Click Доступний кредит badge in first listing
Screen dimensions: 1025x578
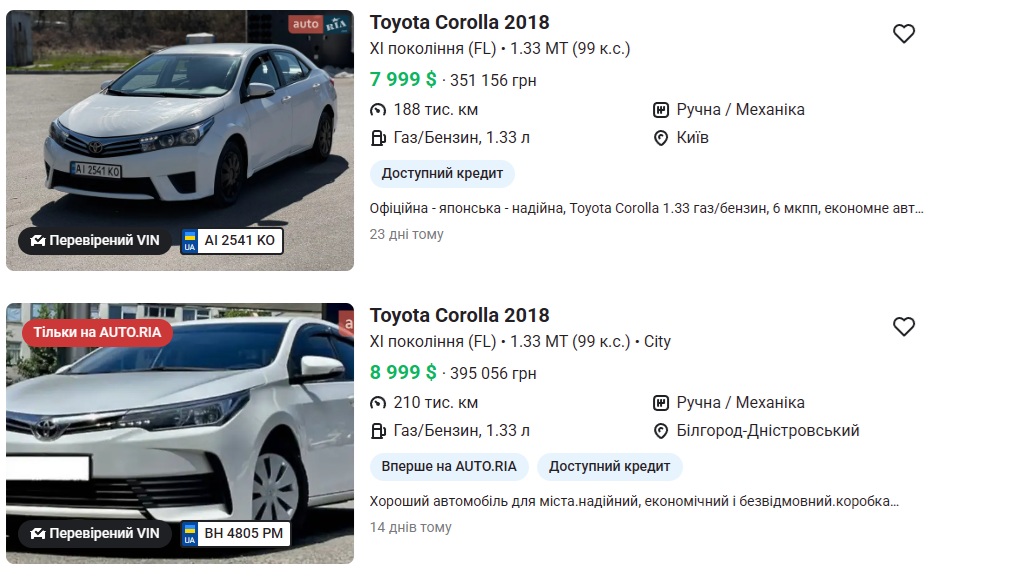click(x=442, y=173)
